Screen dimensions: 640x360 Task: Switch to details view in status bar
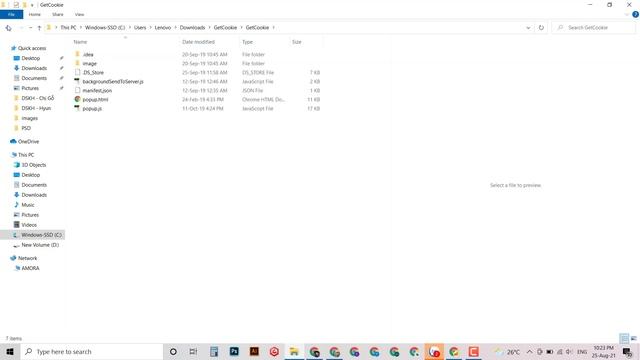(x=624, y=338)
